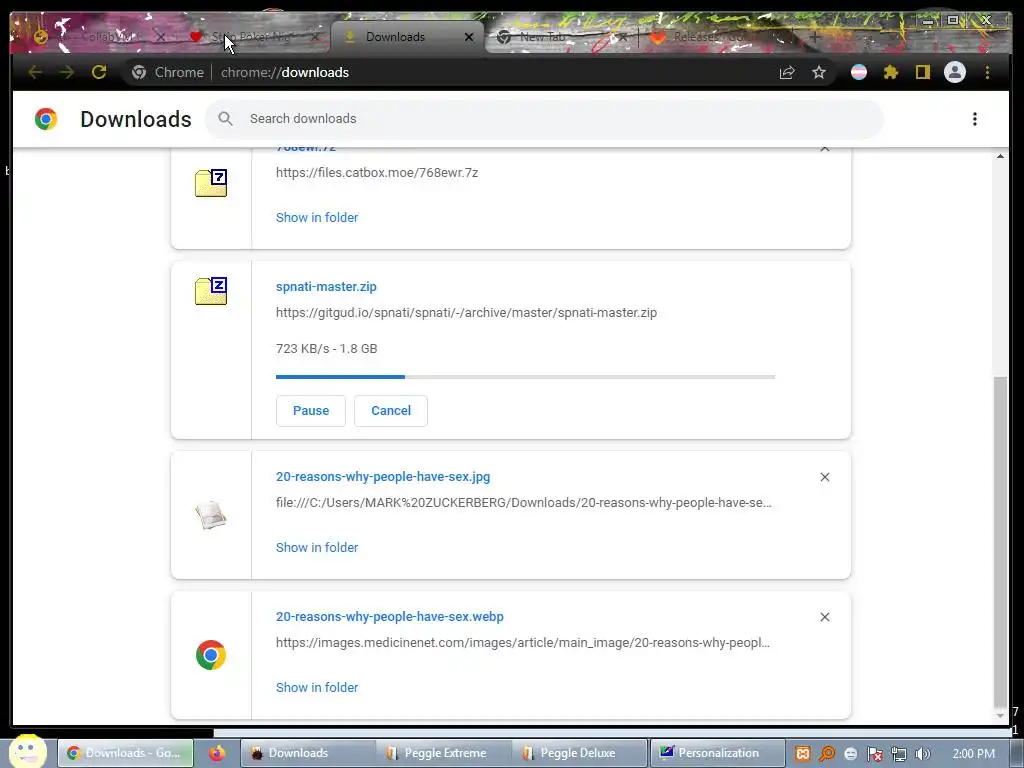1024x768 pixels.
Task: Open the files.catbox.moe 768ewr.7z URL
Action: tap(377, 172)
